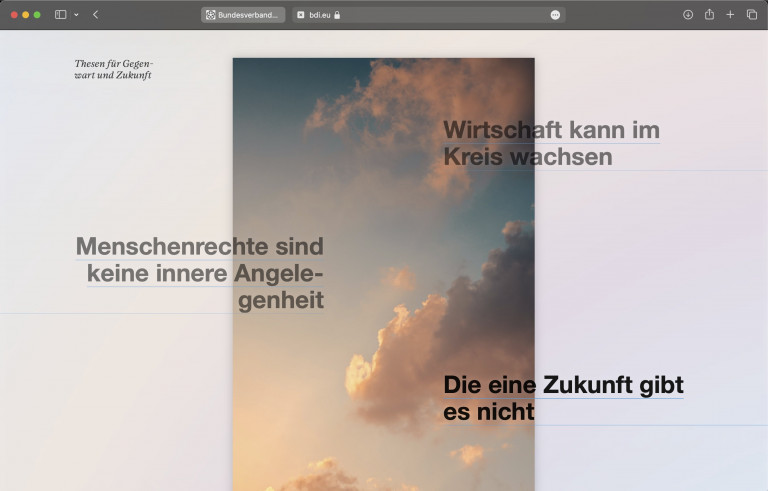This screenshot has width=768, height=491.
Task: Click the padlock icon in address bar
Action: [337, 15]
